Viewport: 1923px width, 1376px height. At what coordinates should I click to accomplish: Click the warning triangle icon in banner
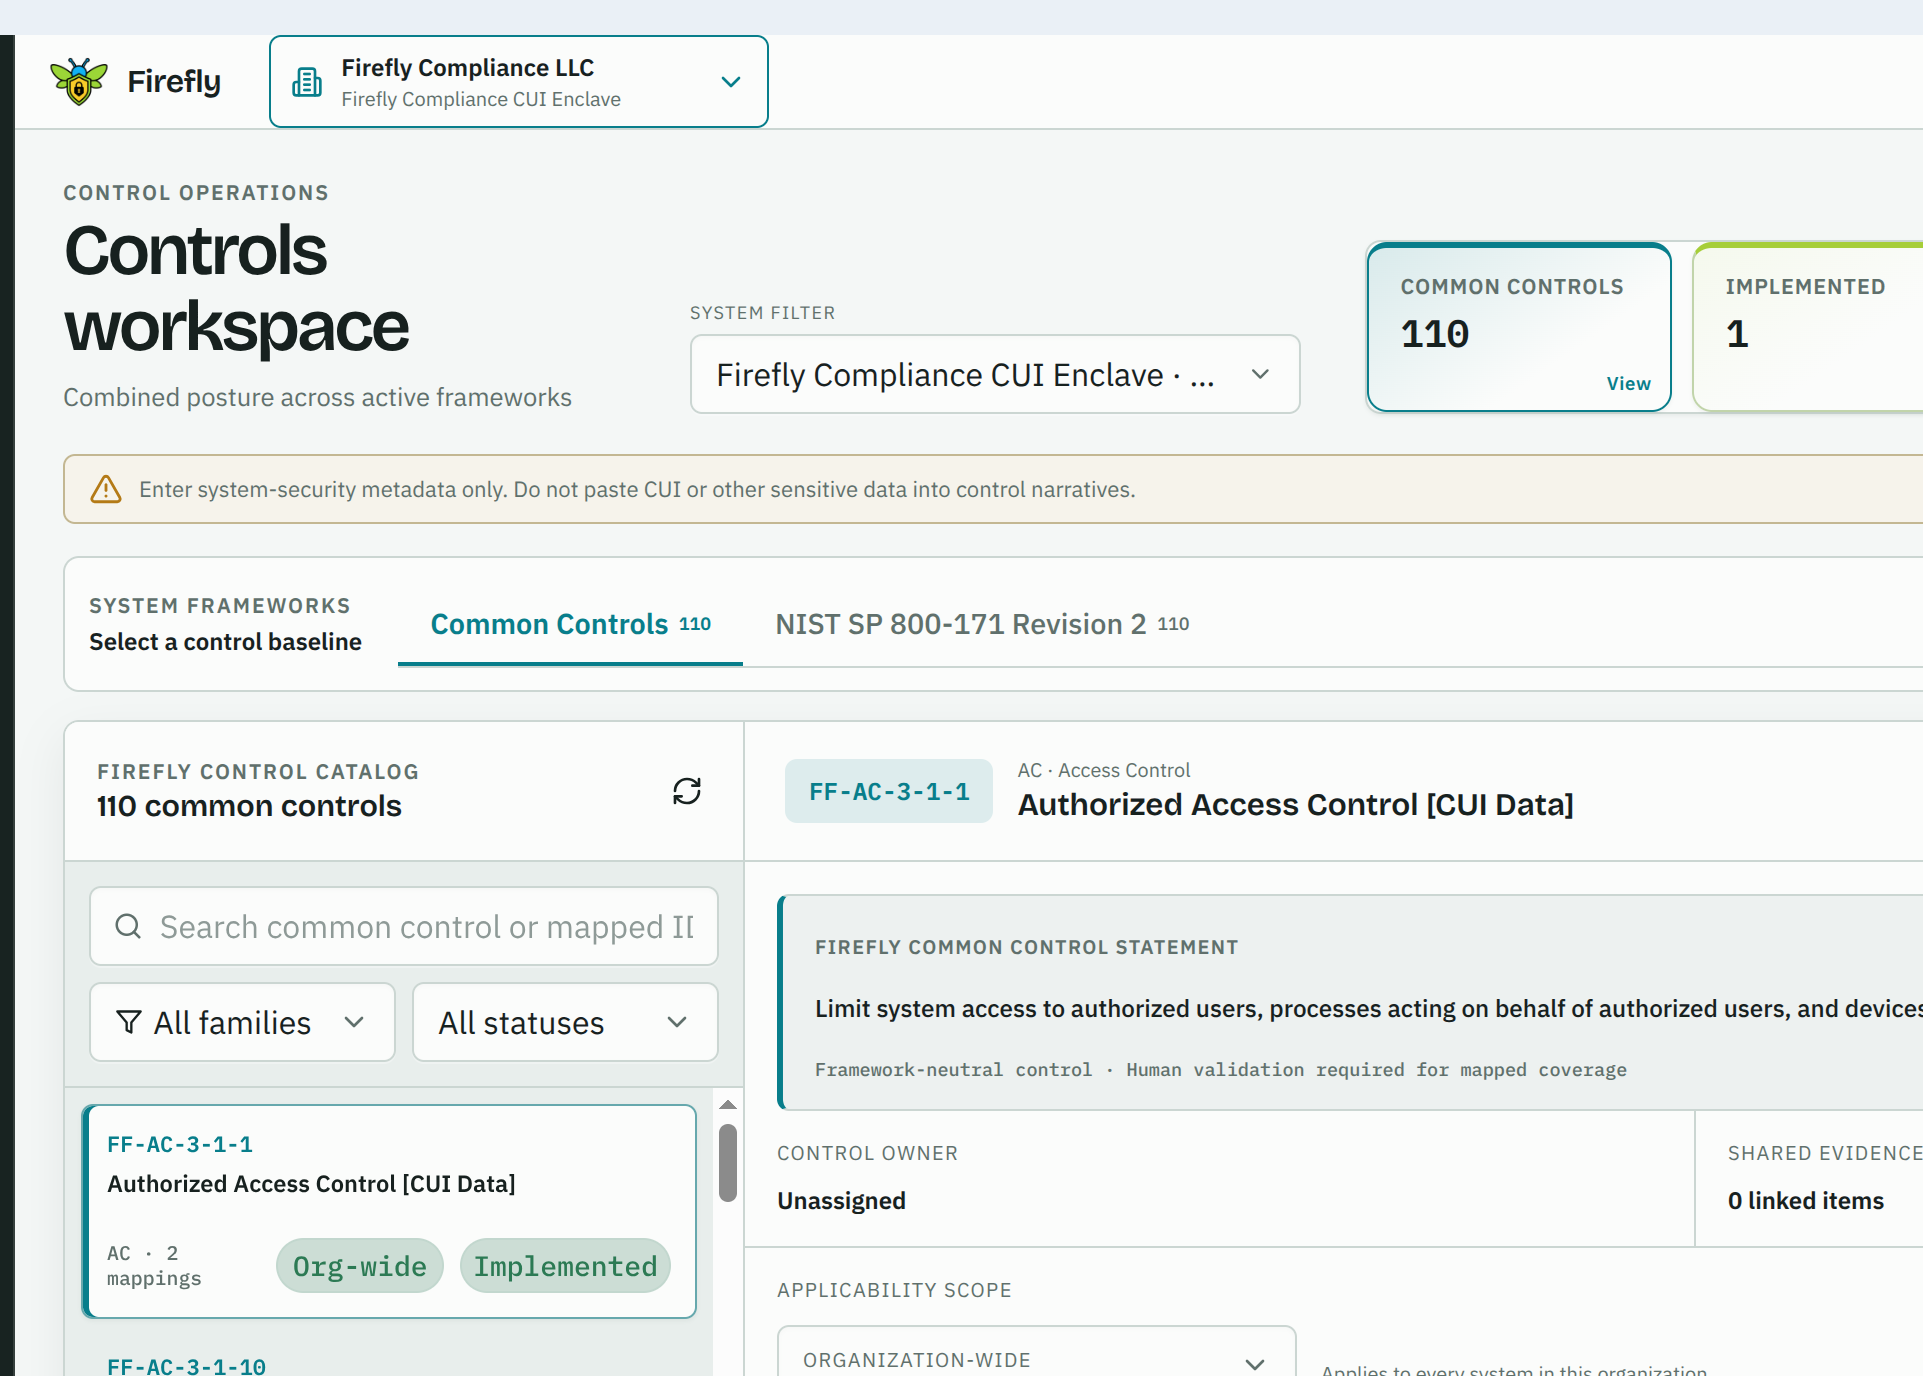click(x=106, y=489)
